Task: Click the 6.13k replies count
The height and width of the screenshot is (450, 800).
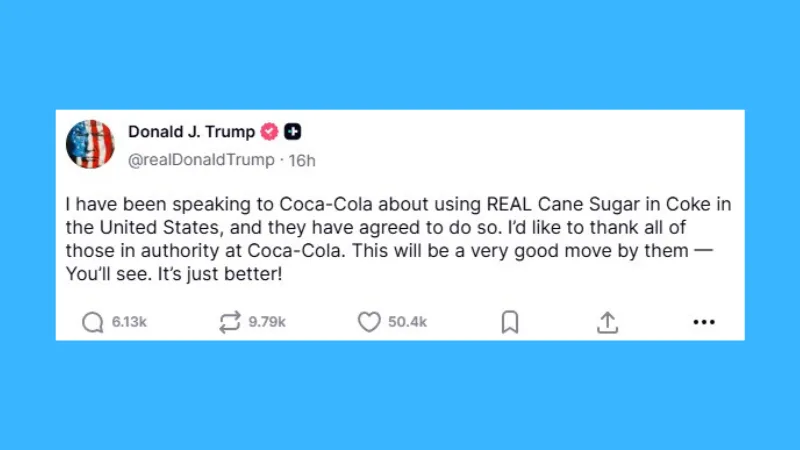Action: pos(129,322)
